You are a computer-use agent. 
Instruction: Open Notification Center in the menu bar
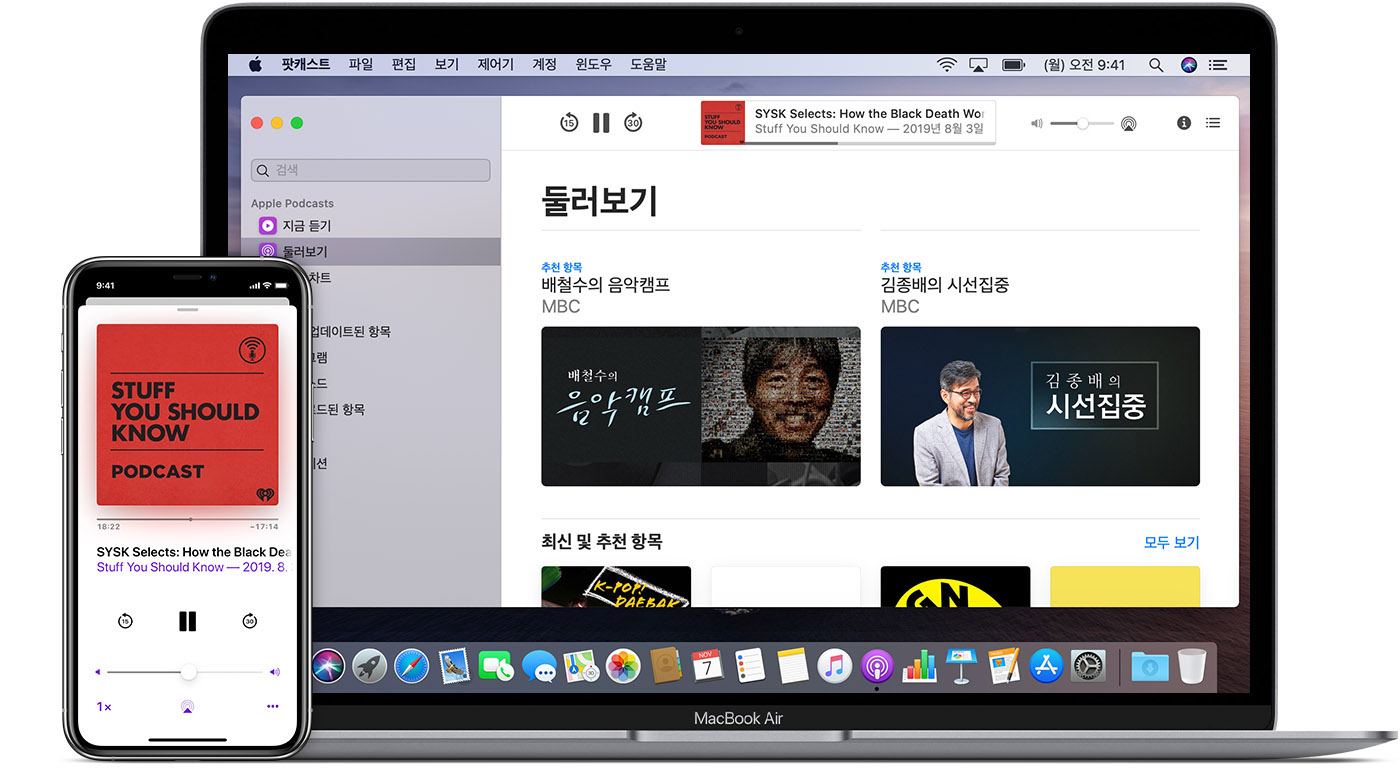click(x=1217, y=64)
